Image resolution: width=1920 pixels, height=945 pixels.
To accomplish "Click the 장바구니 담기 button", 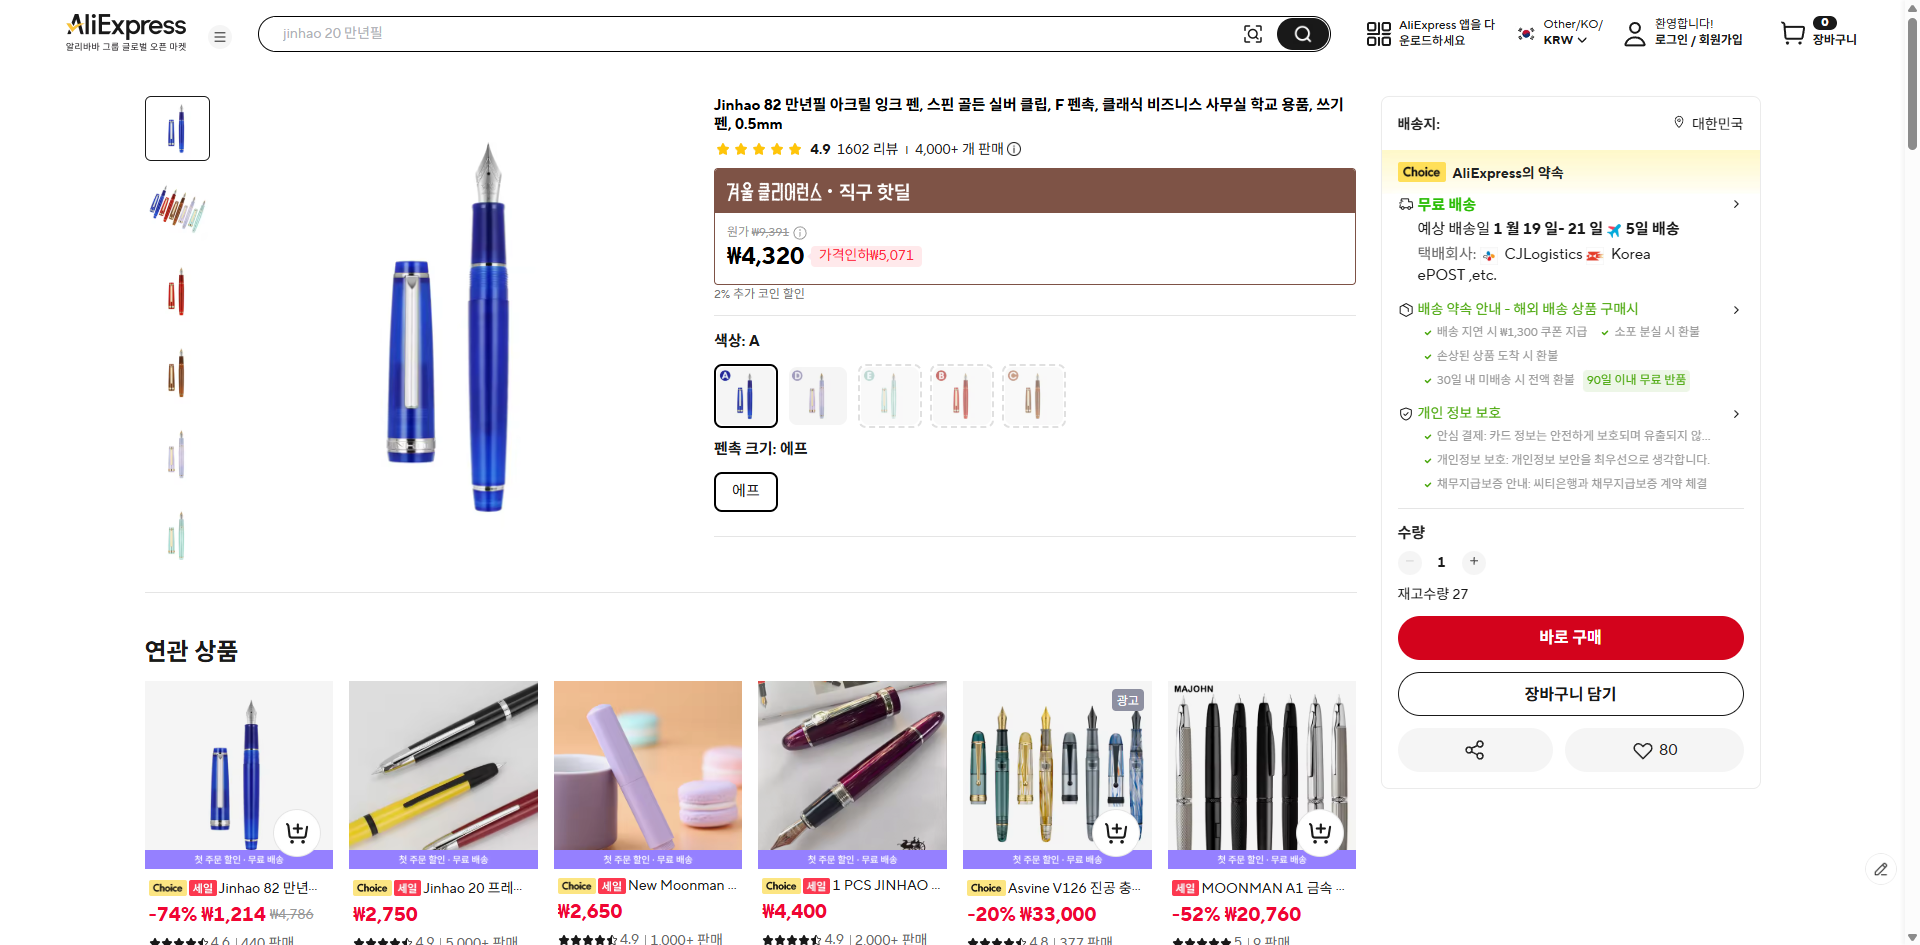I will pos(1570,693).
